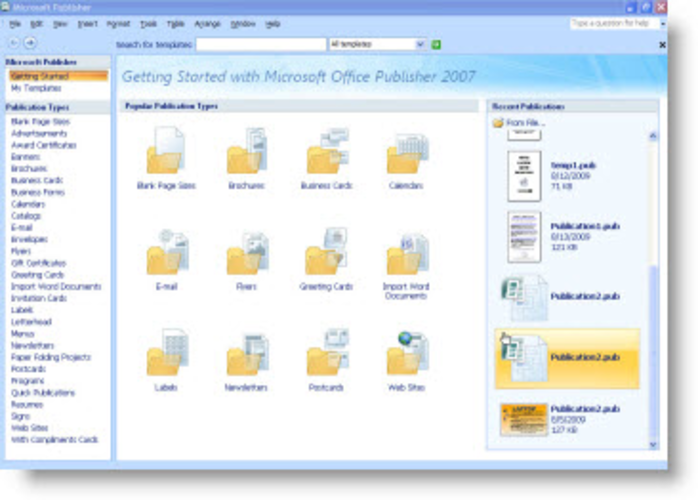Viewport: 698px width, 500px height.
Task: Open the File menu
Action: pyautogui.click(x=15, y=24)
